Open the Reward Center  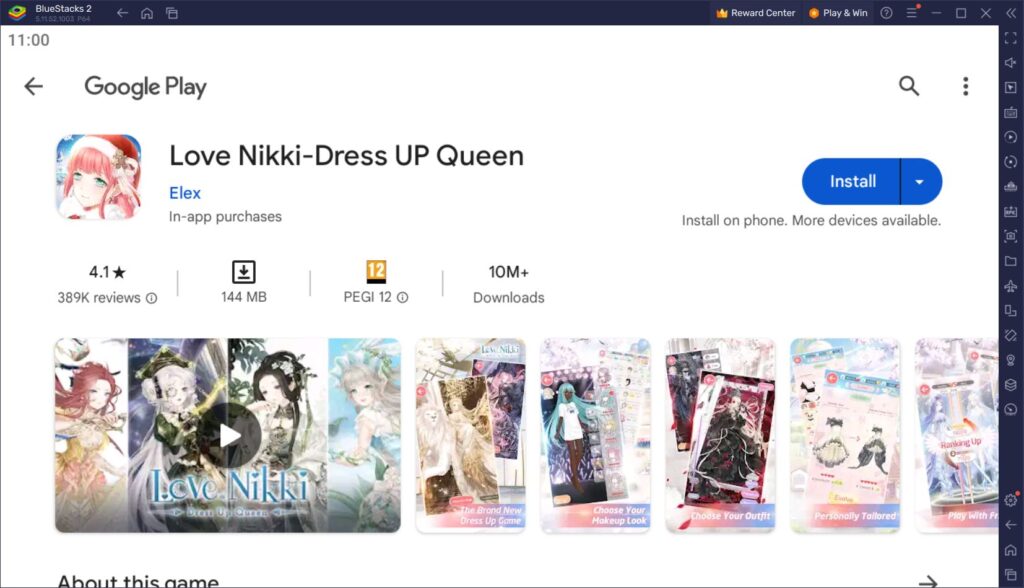(756, 13)
